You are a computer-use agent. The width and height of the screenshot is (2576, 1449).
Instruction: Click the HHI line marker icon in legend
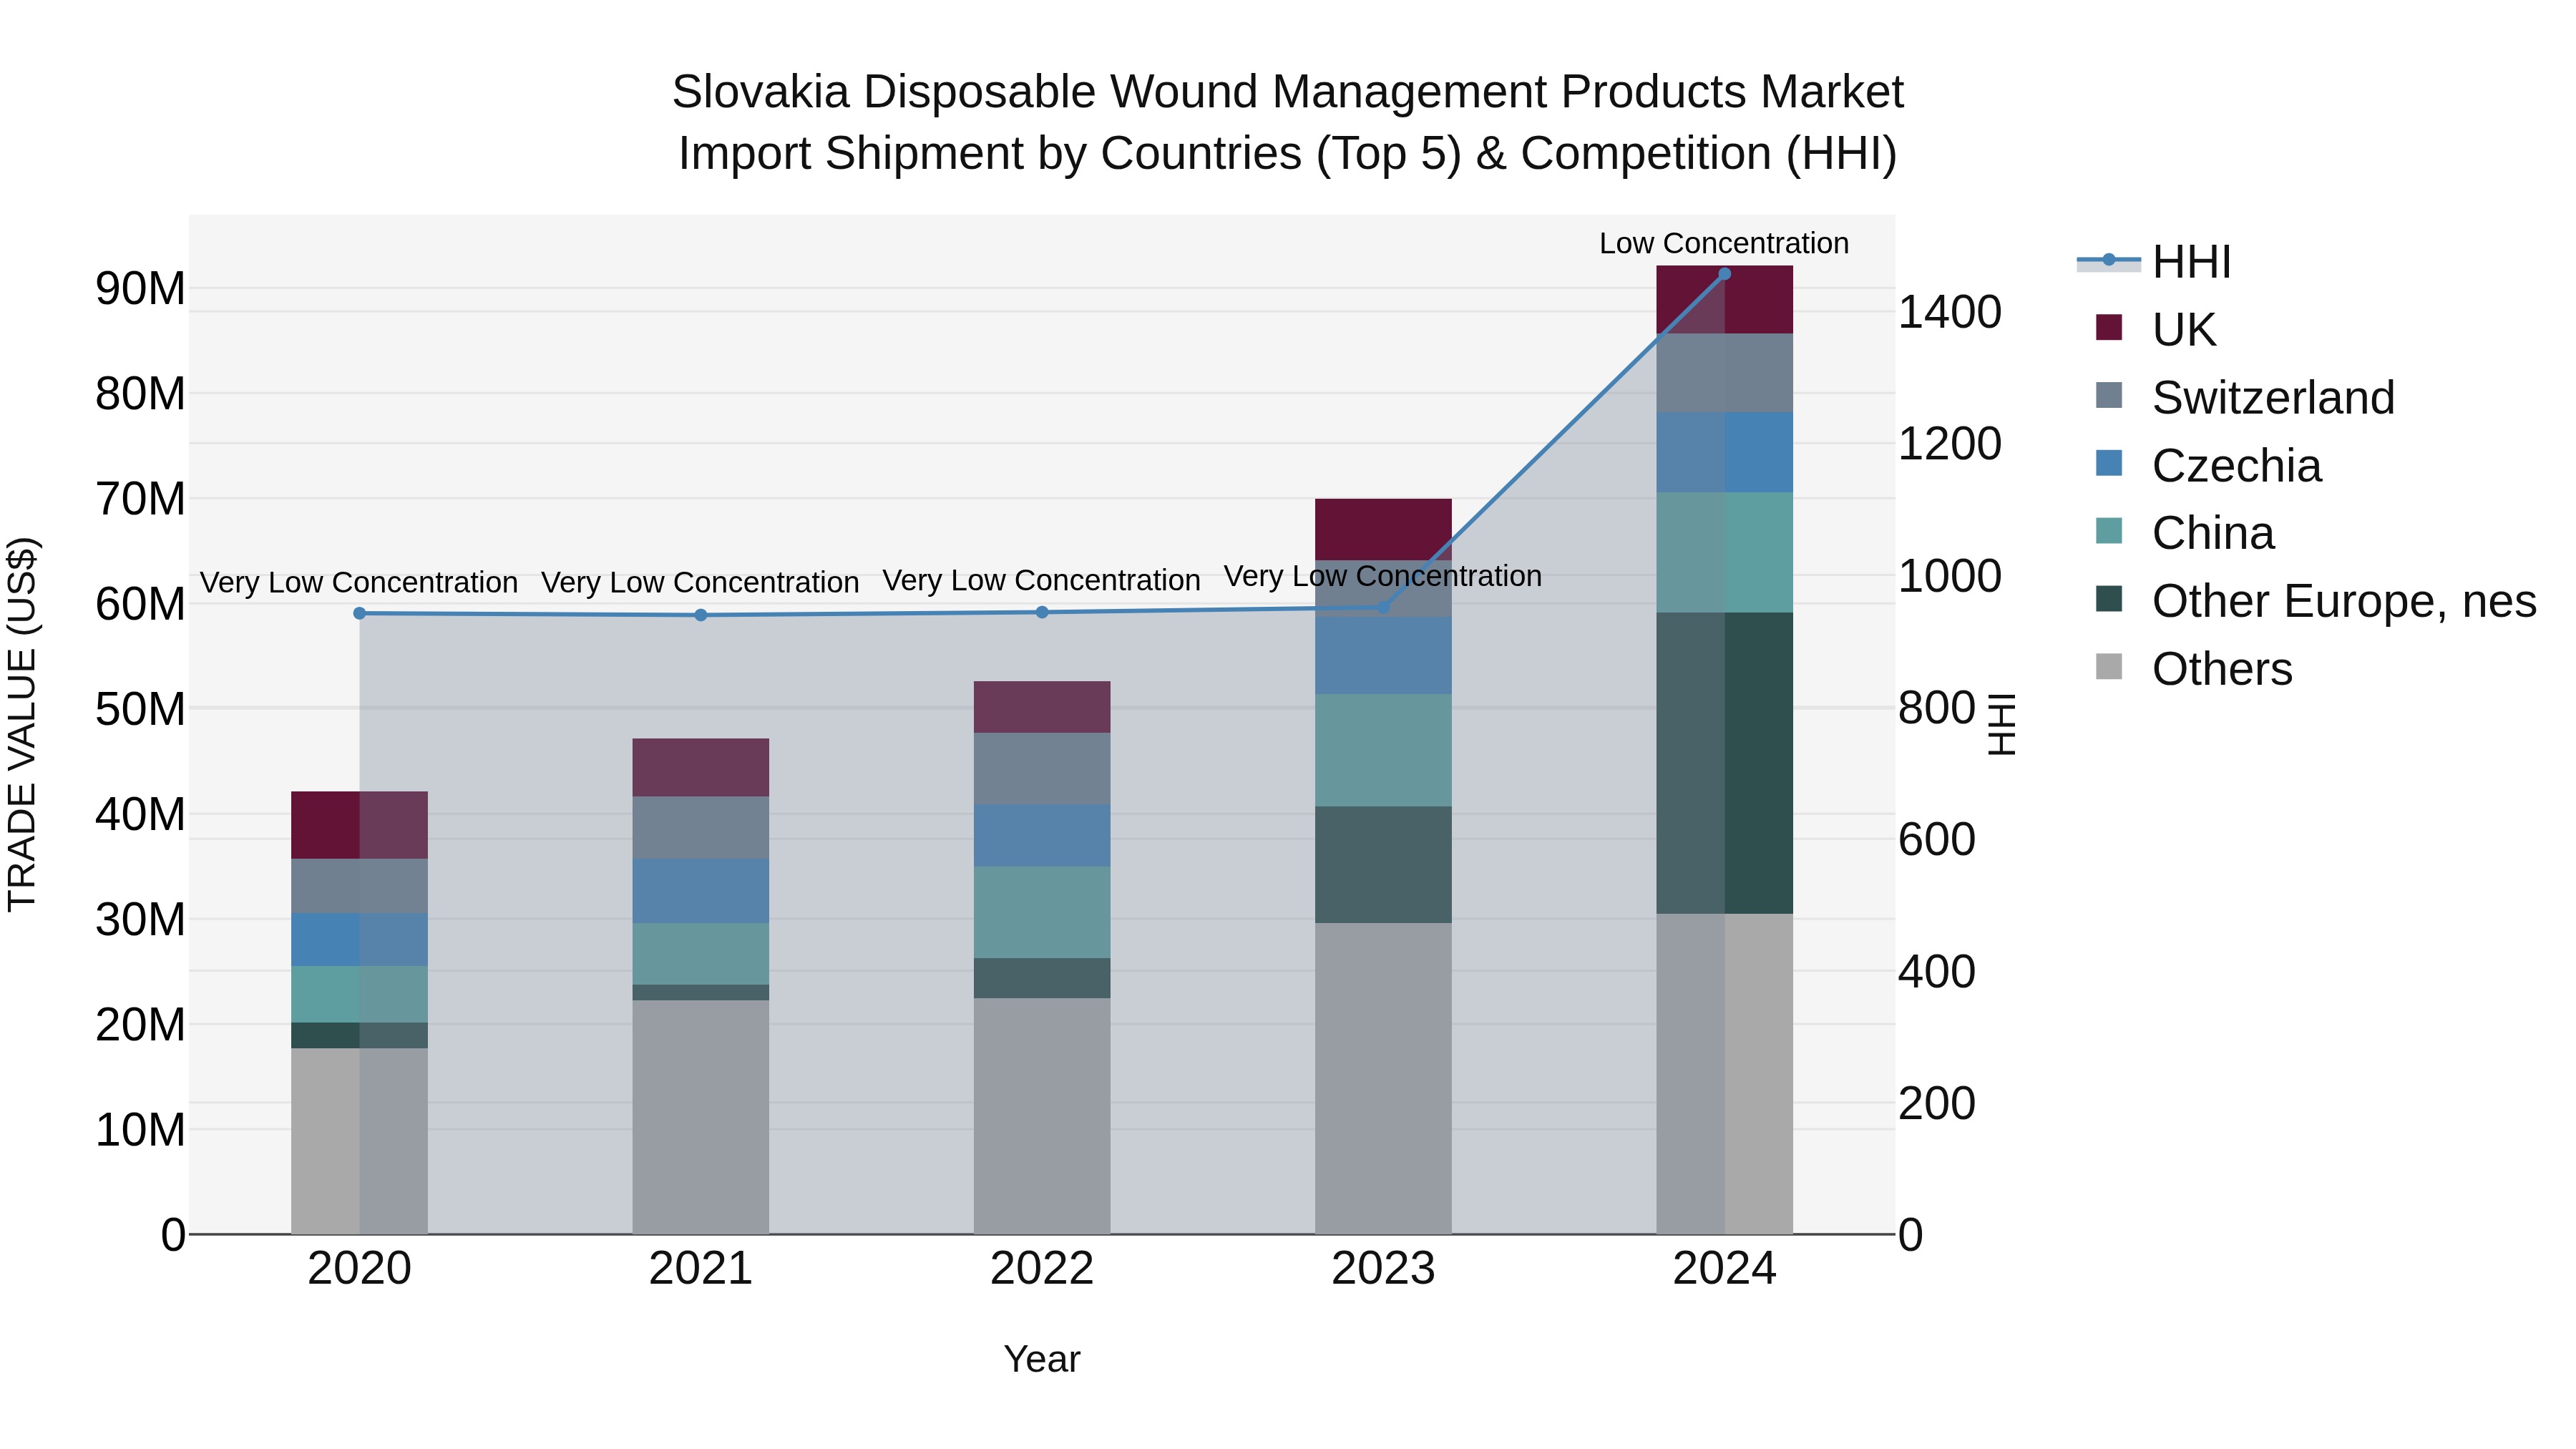pyautogui.click(x=2109, y=260)
